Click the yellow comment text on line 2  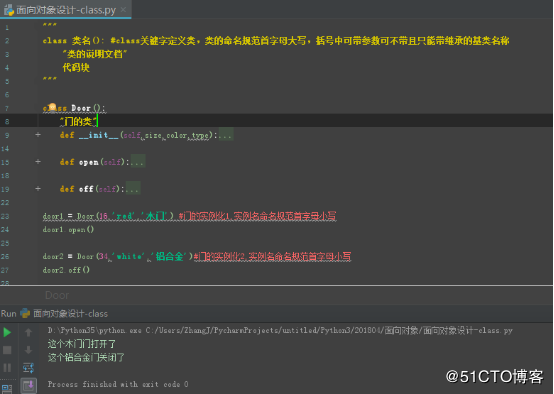(x=310, y=41)
